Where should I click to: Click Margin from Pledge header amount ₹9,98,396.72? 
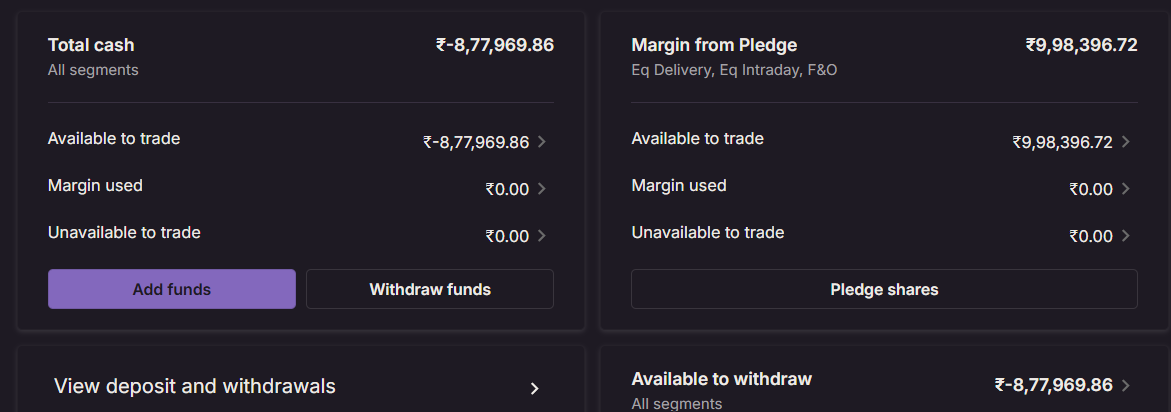(x=1081, y=45)
